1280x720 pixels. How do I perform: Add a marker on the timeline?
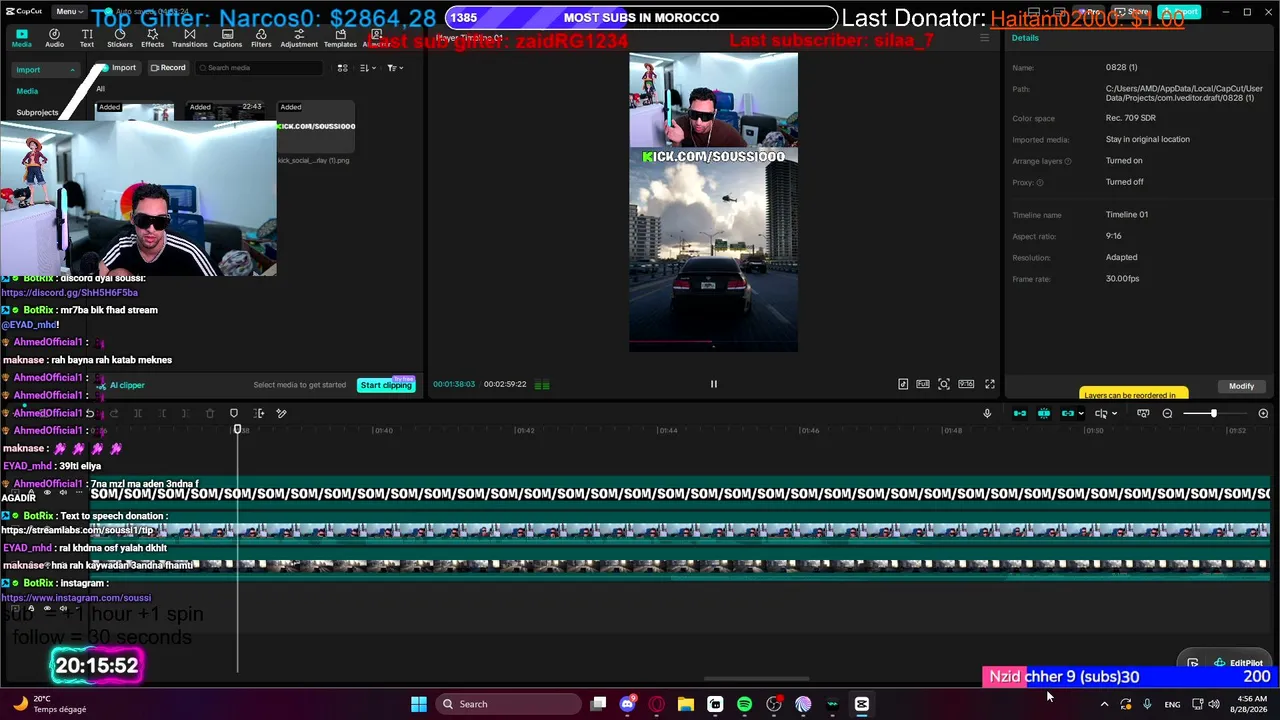[x=234, y=413]
